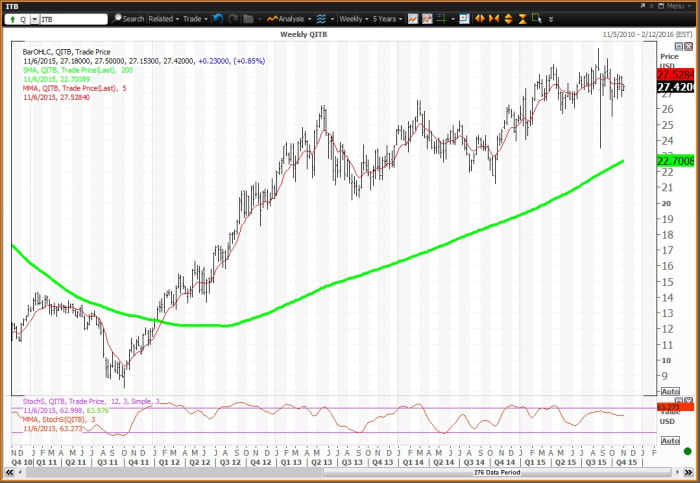Click the zoom region selection icon
This screenshot has width=700, height=483.
536,19
